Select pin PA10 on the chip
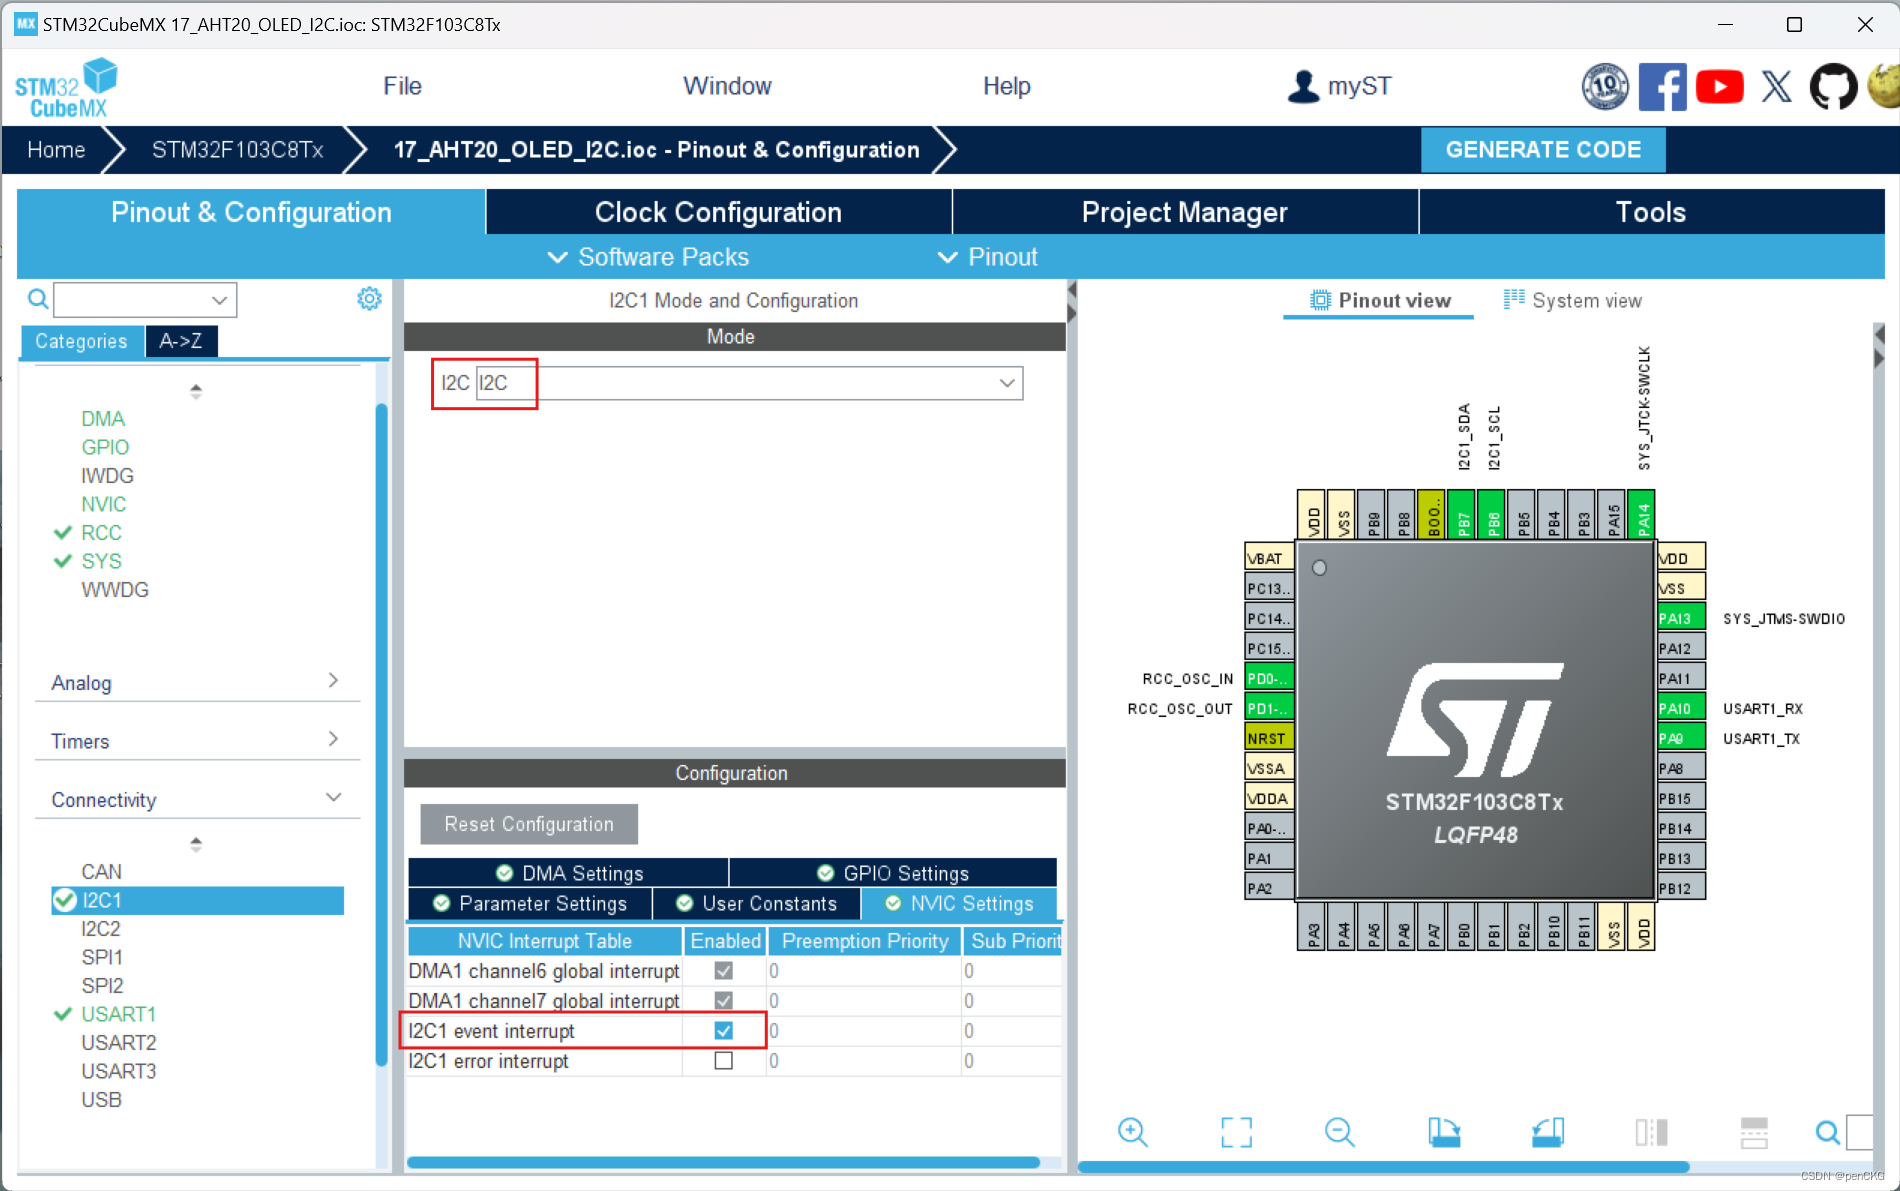1900x1191 pixels. pyautogui.click(x=1681, y=708)
